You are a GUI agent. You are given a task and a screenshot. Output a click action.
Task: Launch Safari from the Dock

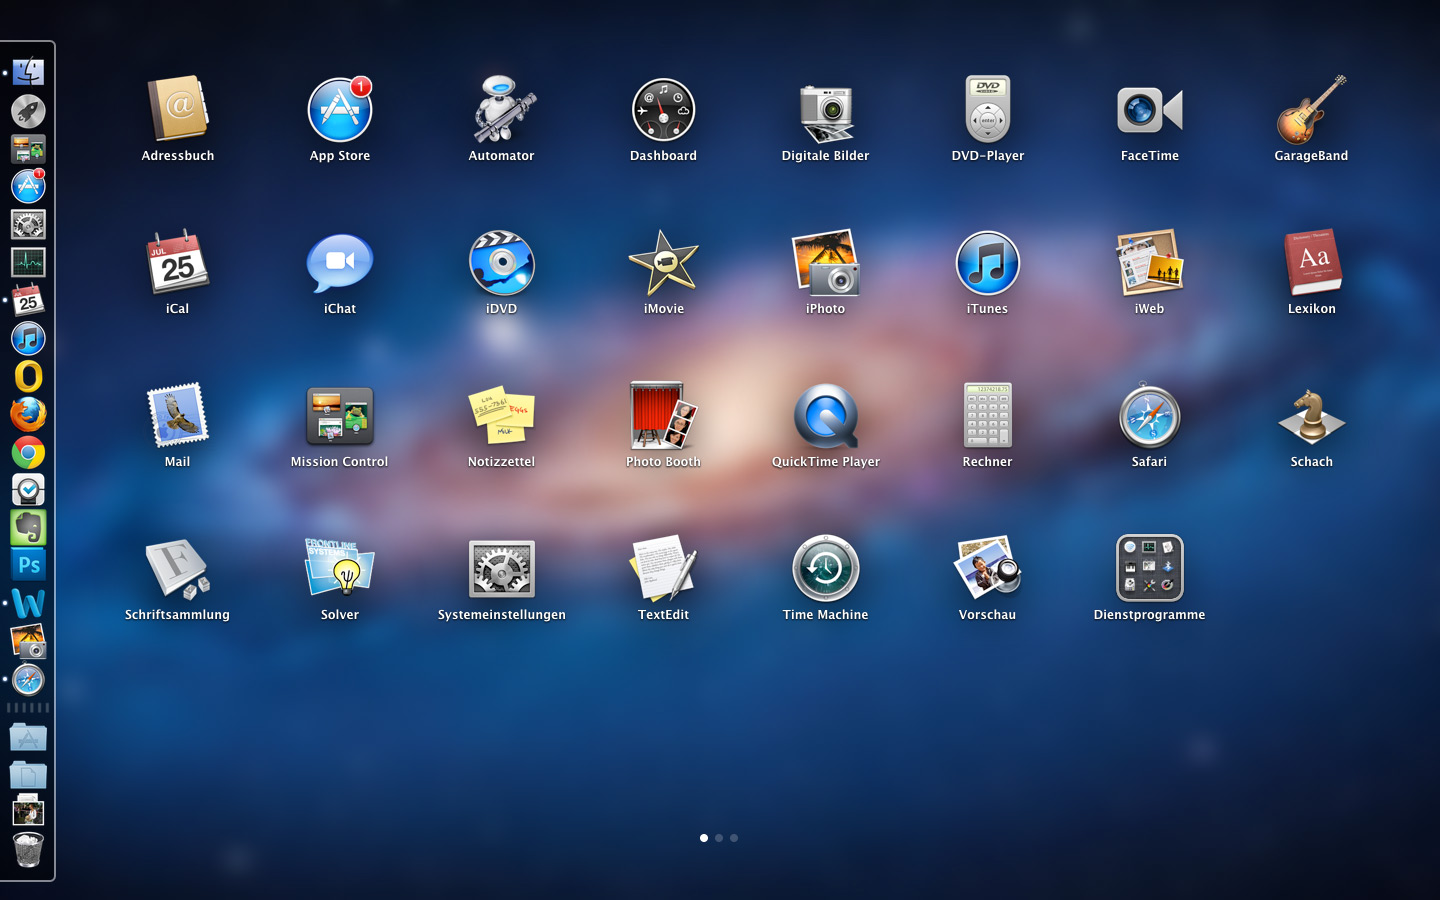[x=28, y=680]
